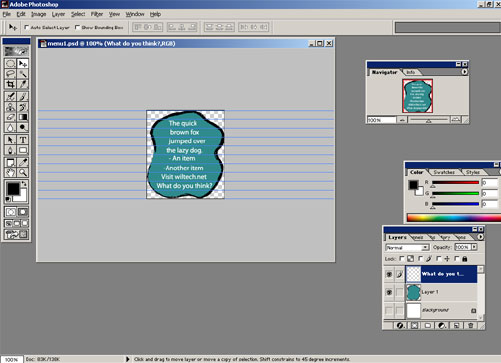Image resolution: width=501 pixels, height=363 pixels.
Task: Add a layer style in Layers panel
Action: coord(400,325)
